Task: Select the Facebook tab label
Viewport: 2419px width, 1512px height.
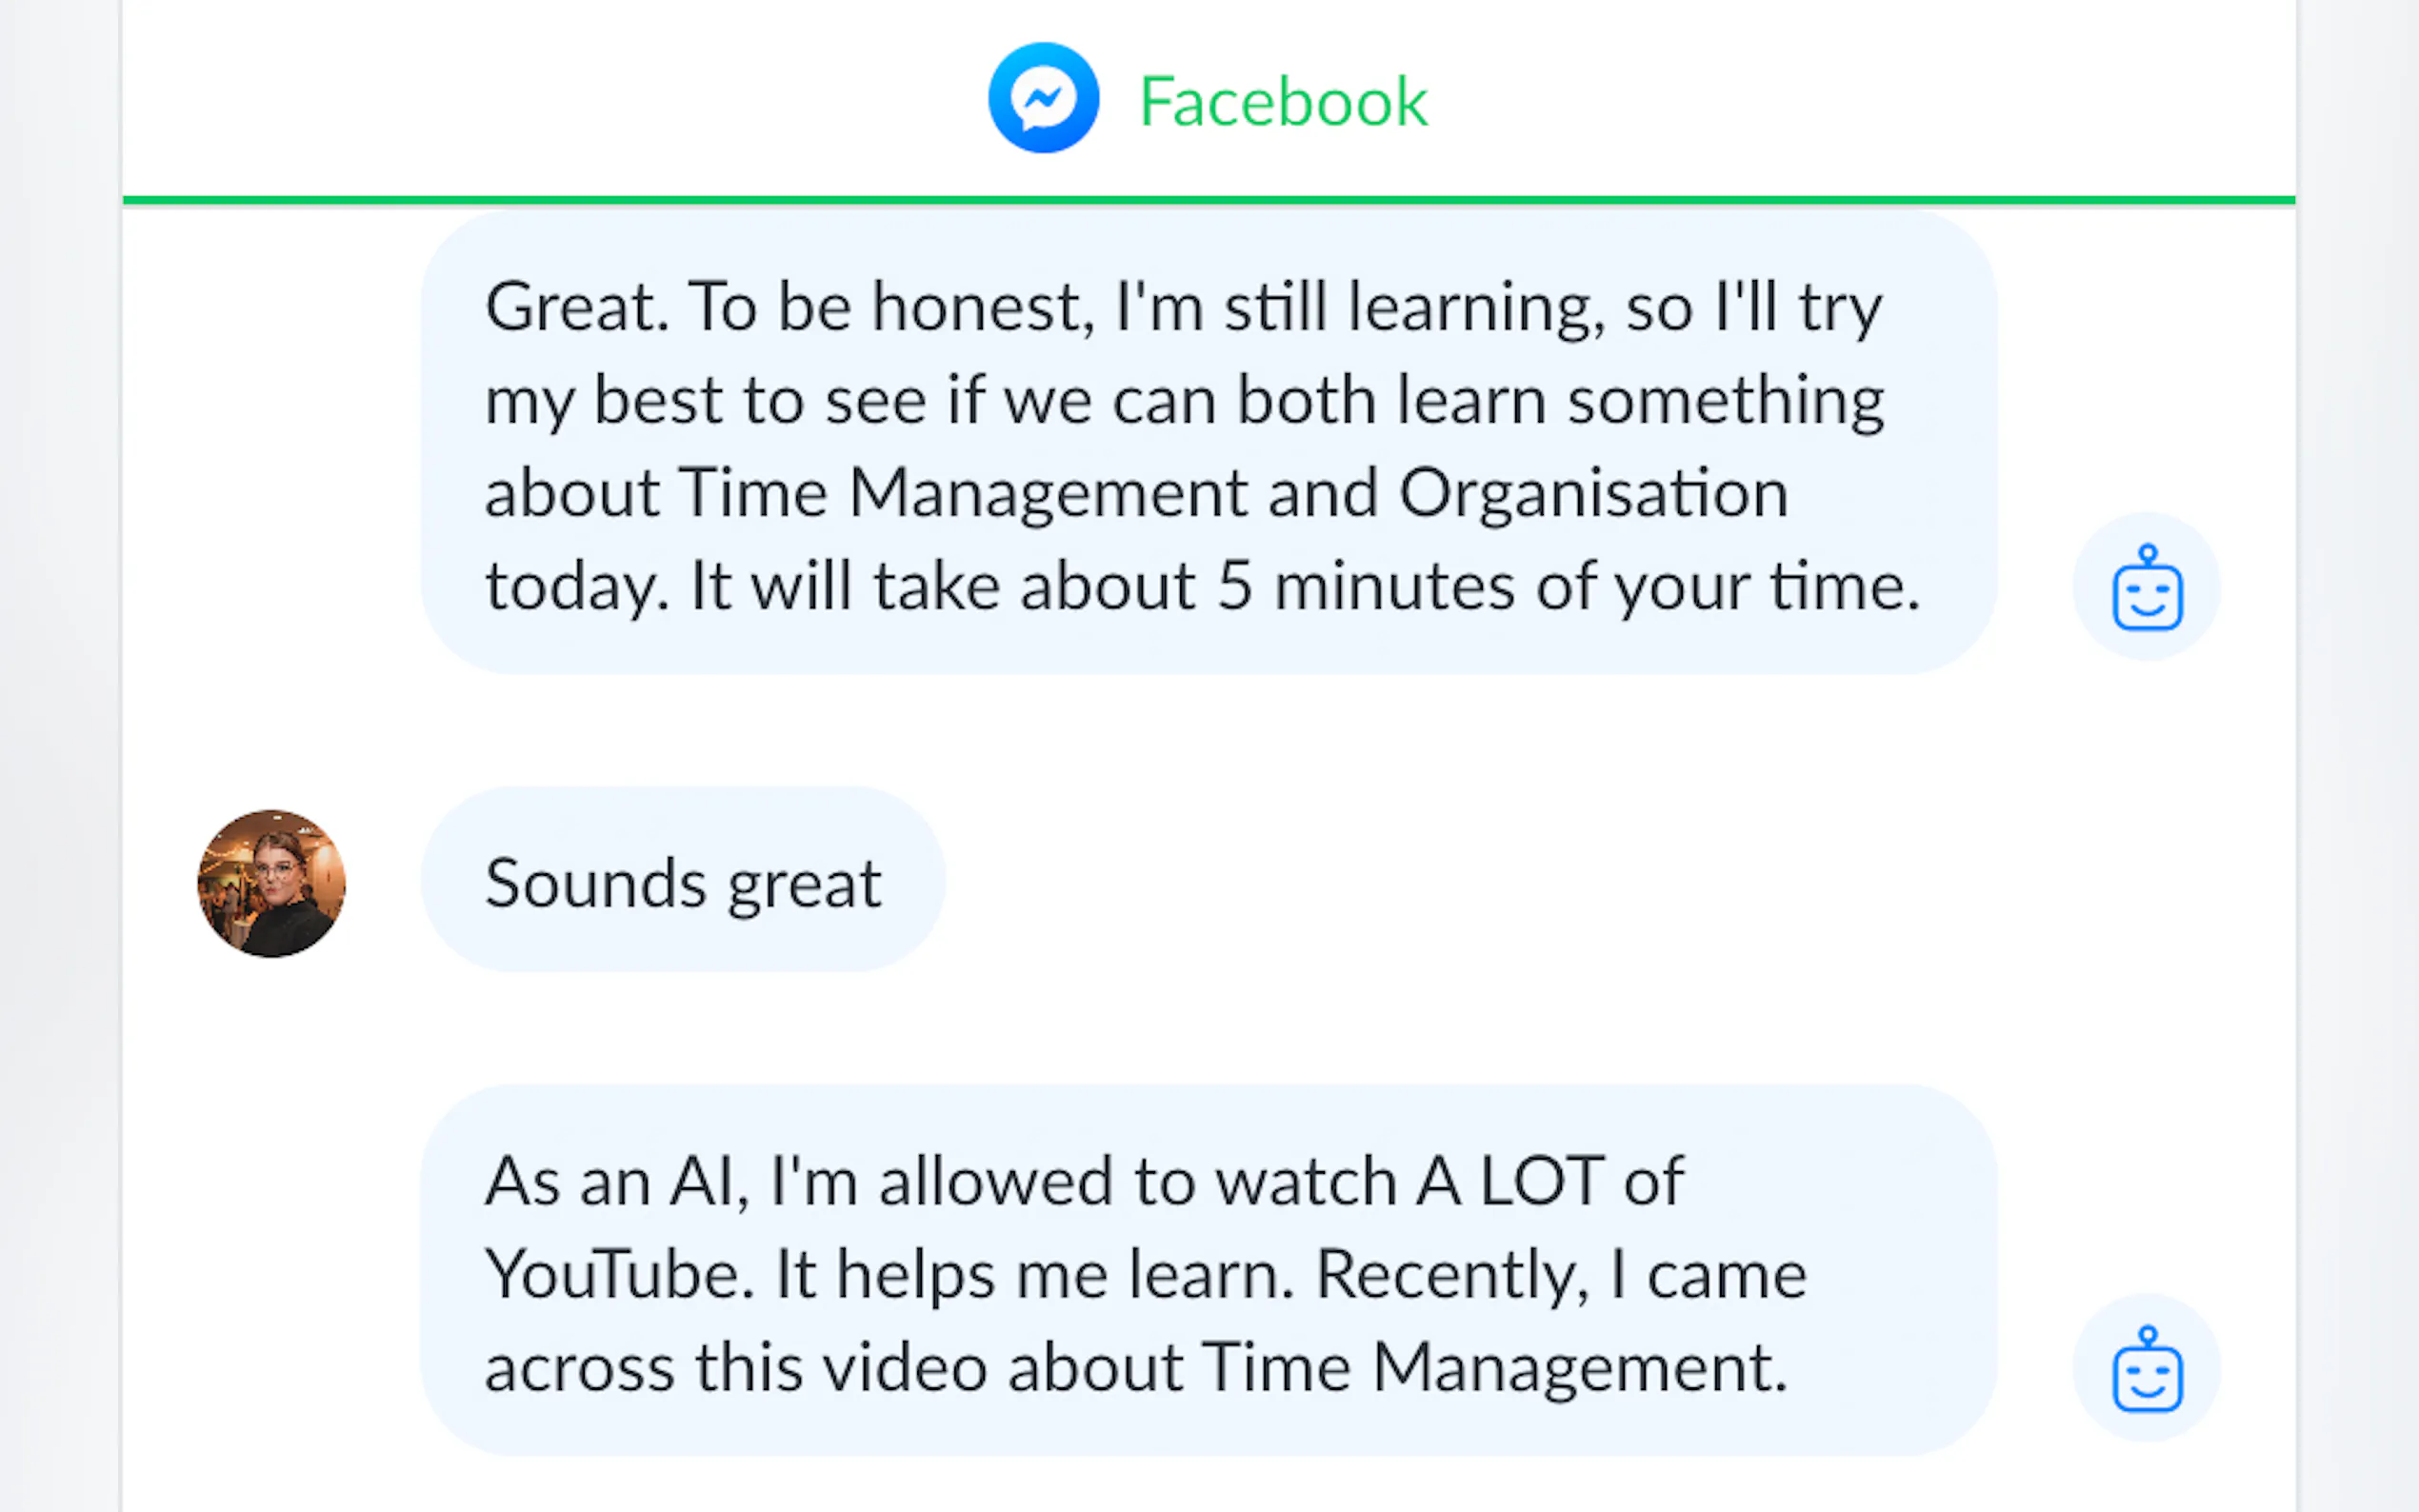Action: [x=1283, y=101]
